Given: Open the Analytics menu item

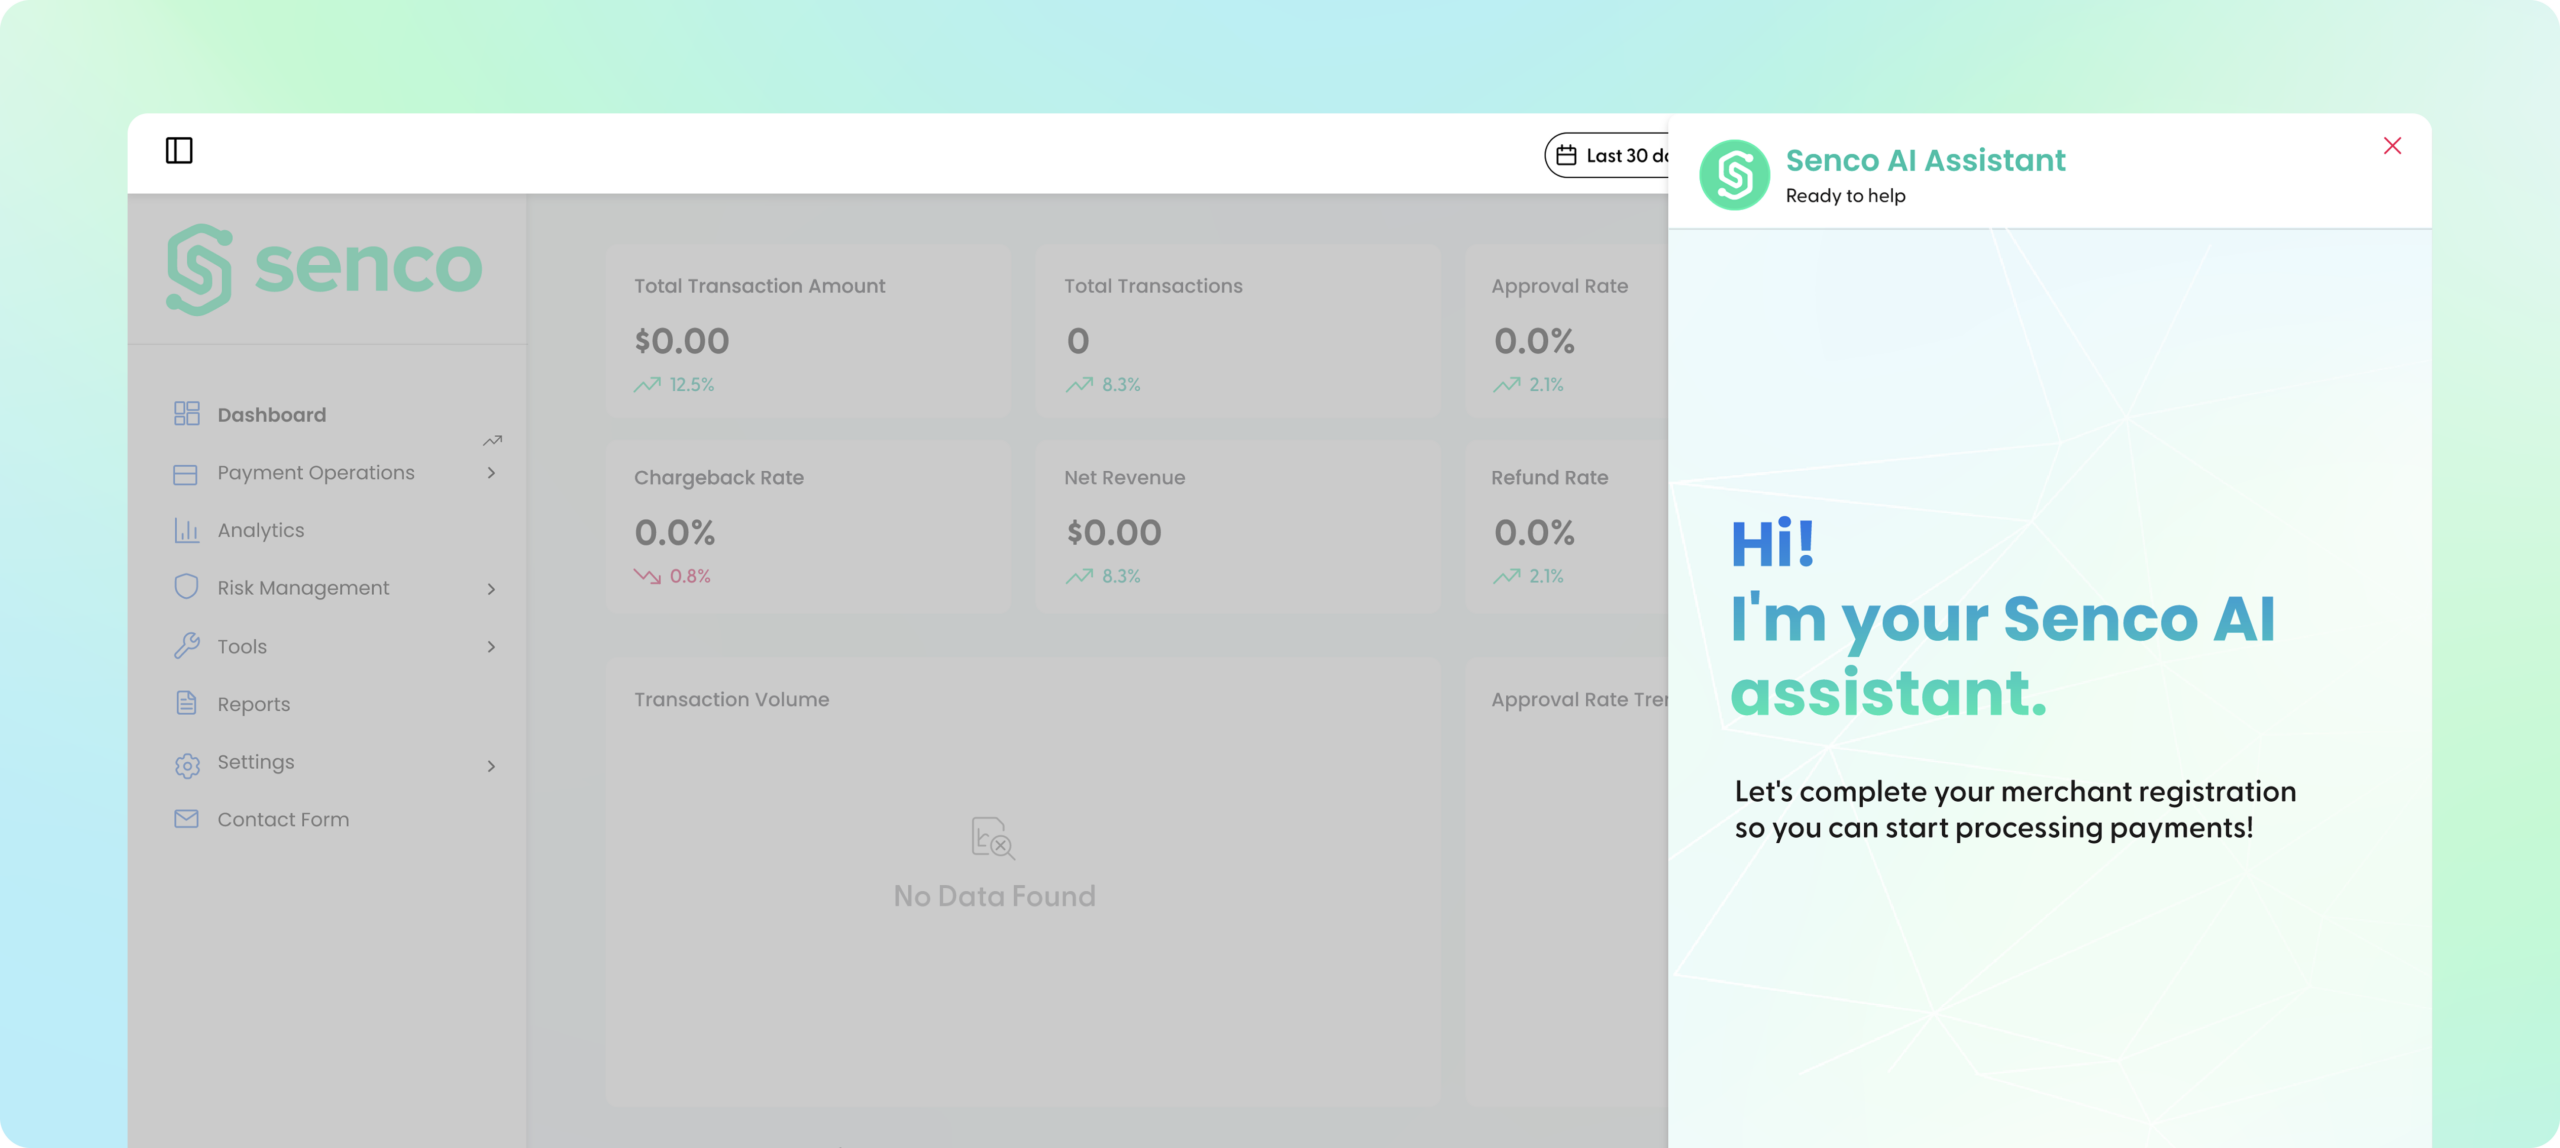Looking at the screenshot, I should 261,531.
